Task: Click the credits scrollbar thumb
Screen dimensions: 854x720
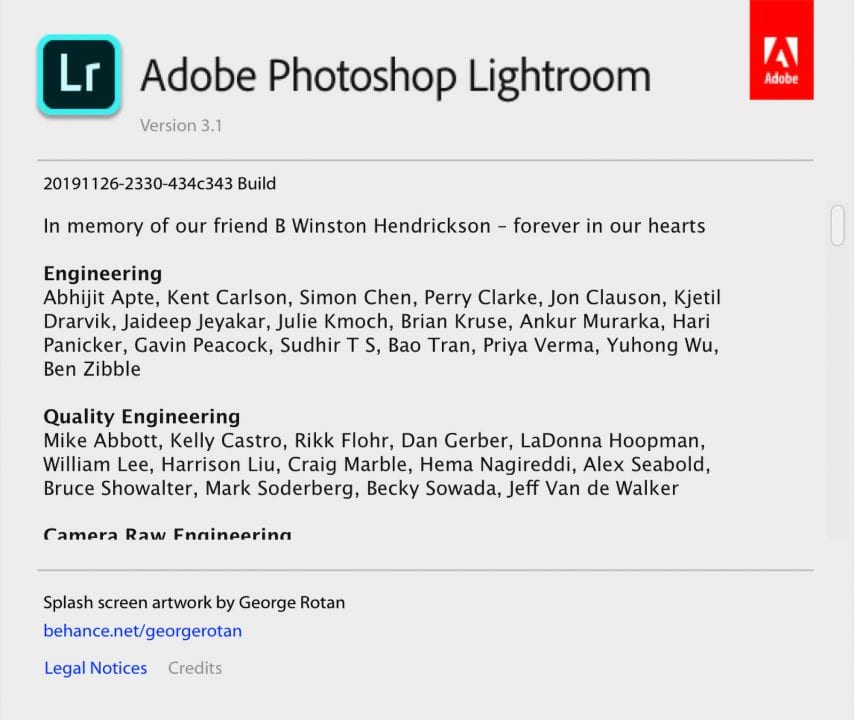Action: pos(837,225)
